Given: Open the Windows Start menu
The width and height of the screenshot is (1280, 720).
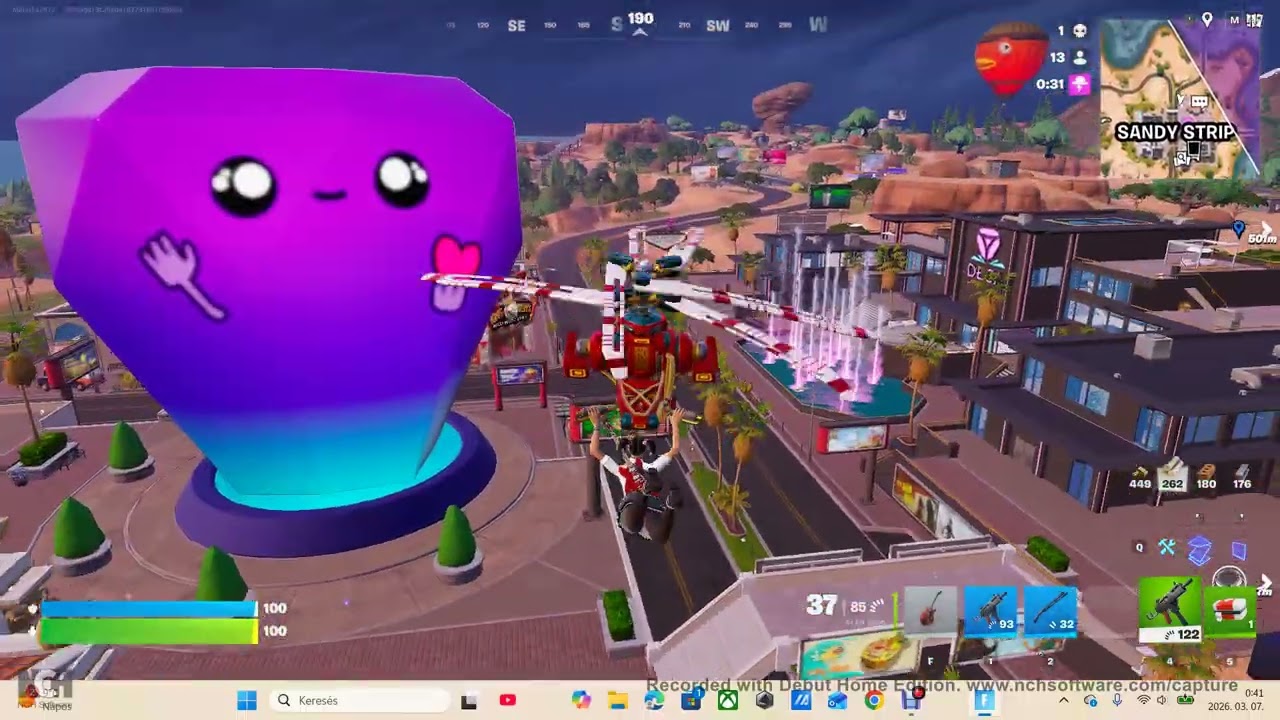Looking at the screenshot, I should pos(246,701).
